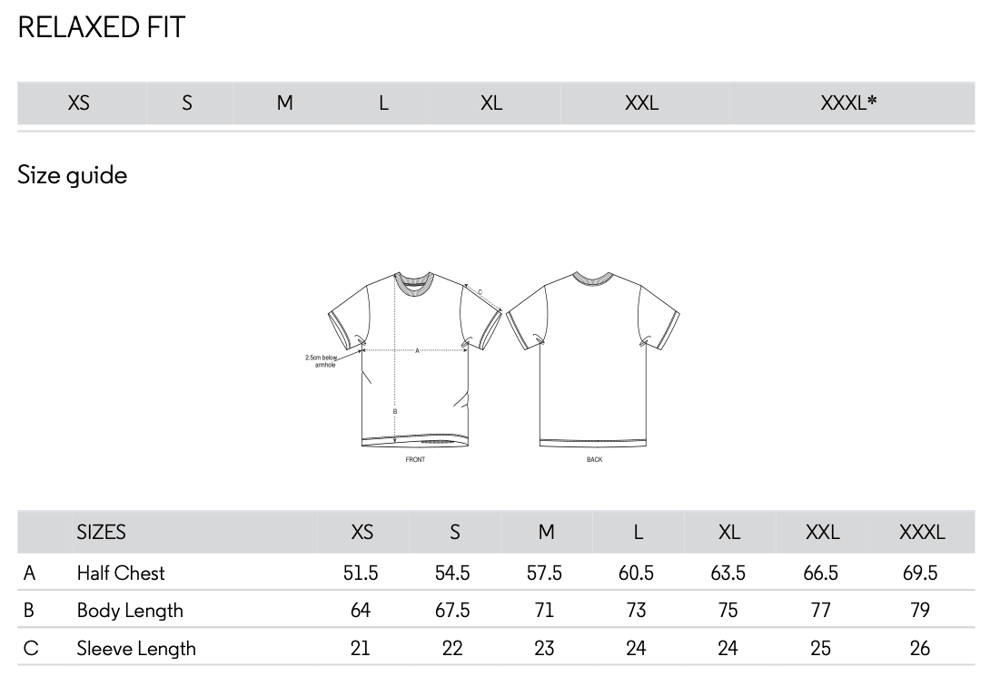Screen dimensions: 1000x686
Task: Click Body Length value 67.5 for S
Action: point(452,610)
